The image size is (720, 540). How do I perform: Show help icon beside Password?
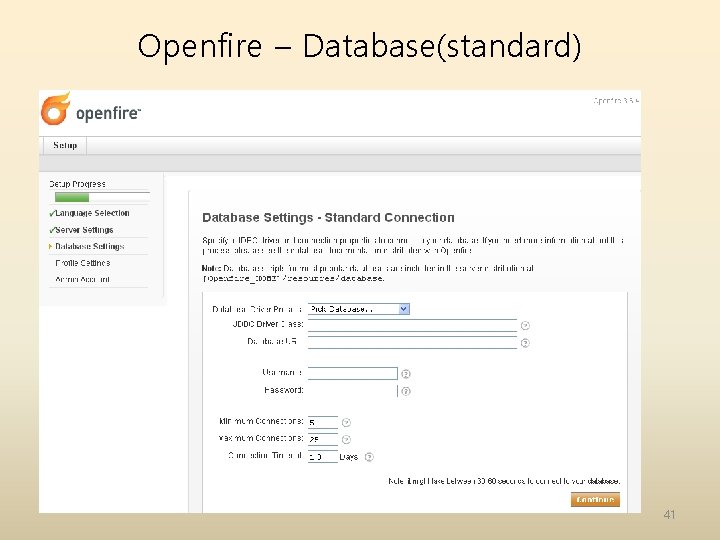coord(406,391)
